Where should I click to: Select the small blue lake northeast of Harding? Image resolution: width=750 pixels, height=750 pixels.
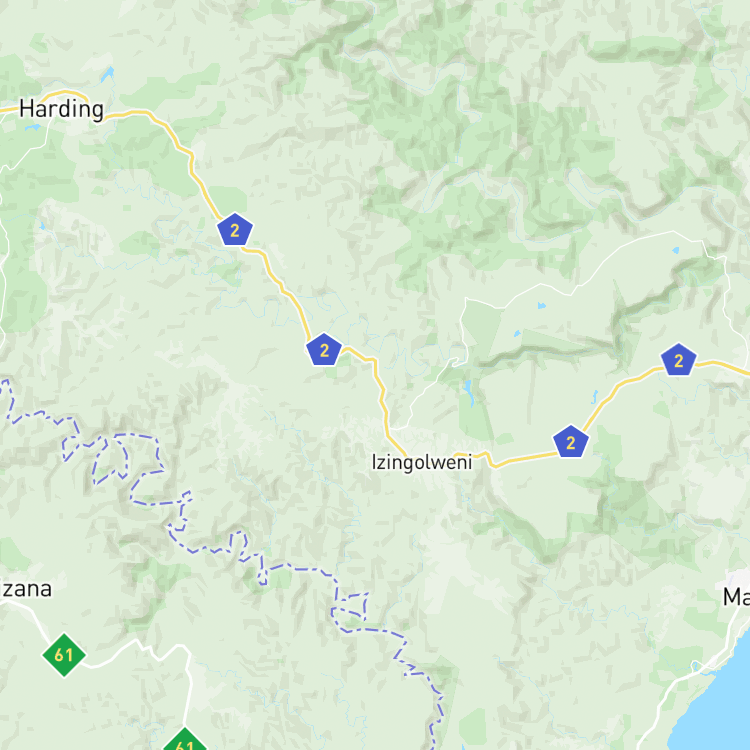tap(107, 74)
